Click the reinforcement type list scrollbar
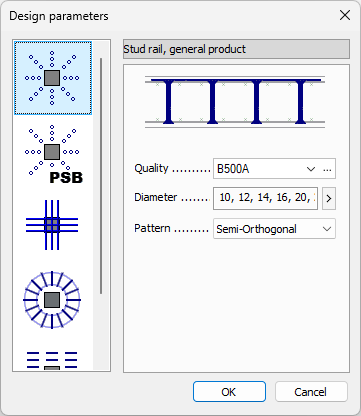 tap(101, 176)
